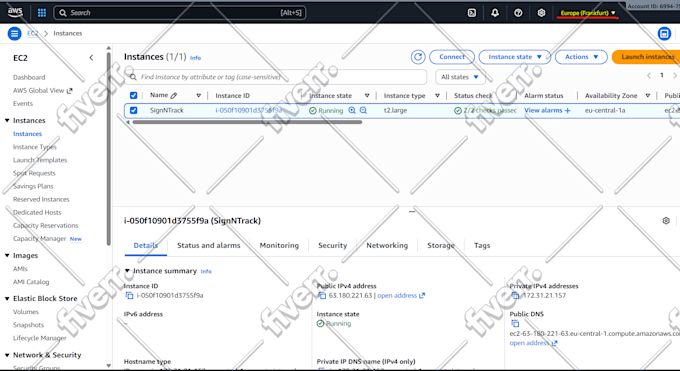Go to the previous page arrow
This screenshot has width=680, height=371.
coord(649,76)
